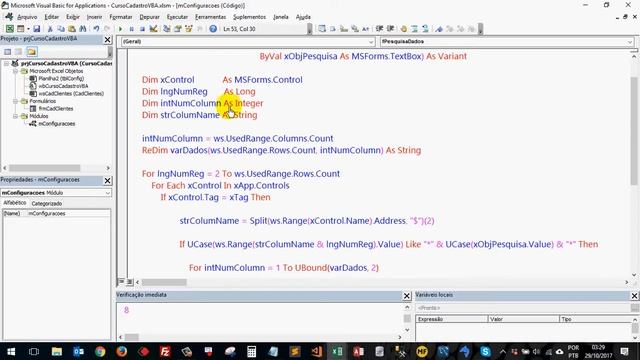This screenshot has height=360, width=640.
Task: Open VBA Help with the blue question mark
Action: point(213,29)
